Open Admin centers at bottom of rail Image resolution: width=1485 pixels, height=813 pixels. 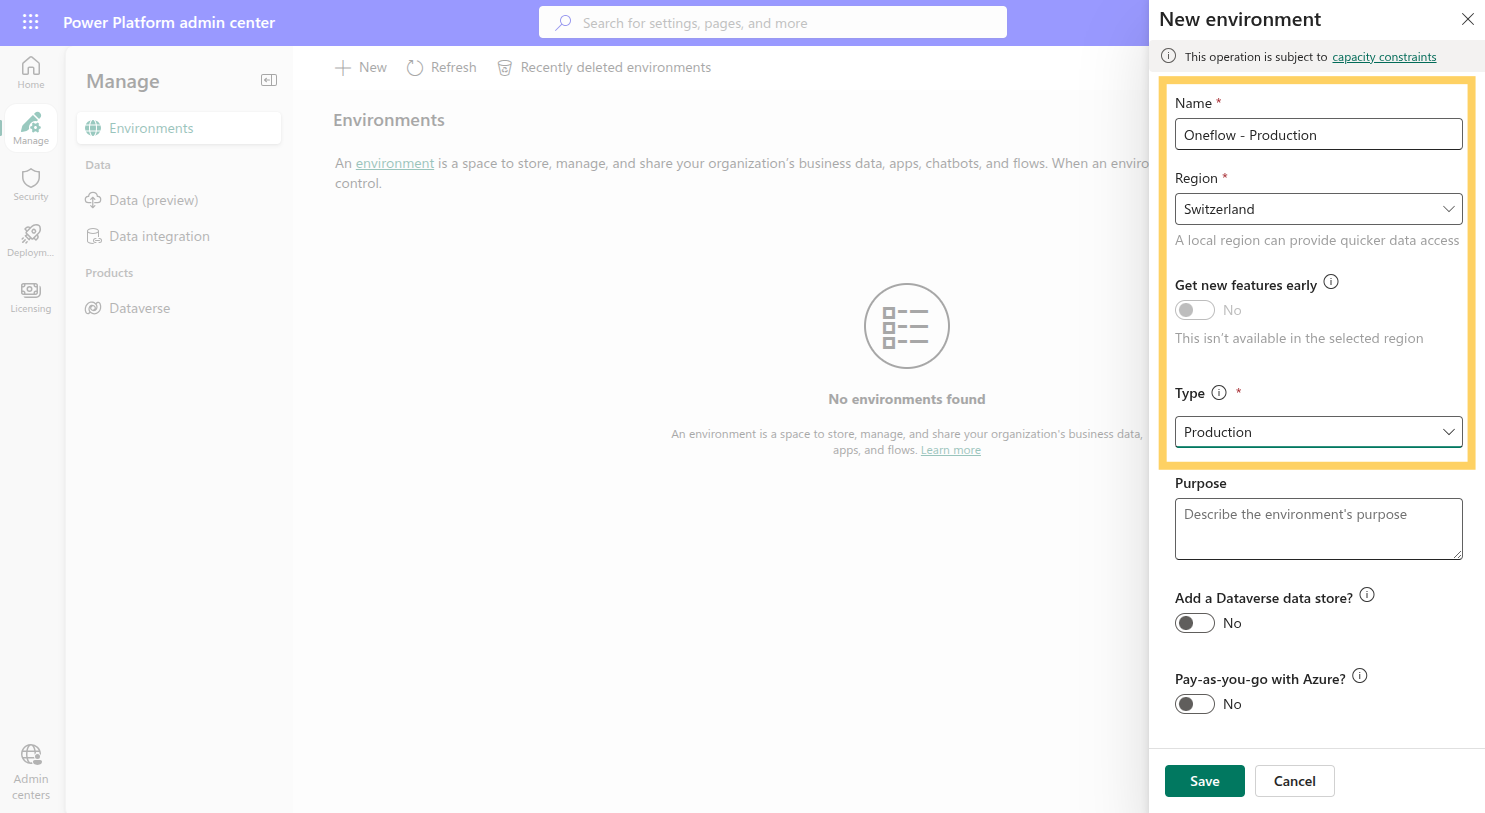click(31, 771)
